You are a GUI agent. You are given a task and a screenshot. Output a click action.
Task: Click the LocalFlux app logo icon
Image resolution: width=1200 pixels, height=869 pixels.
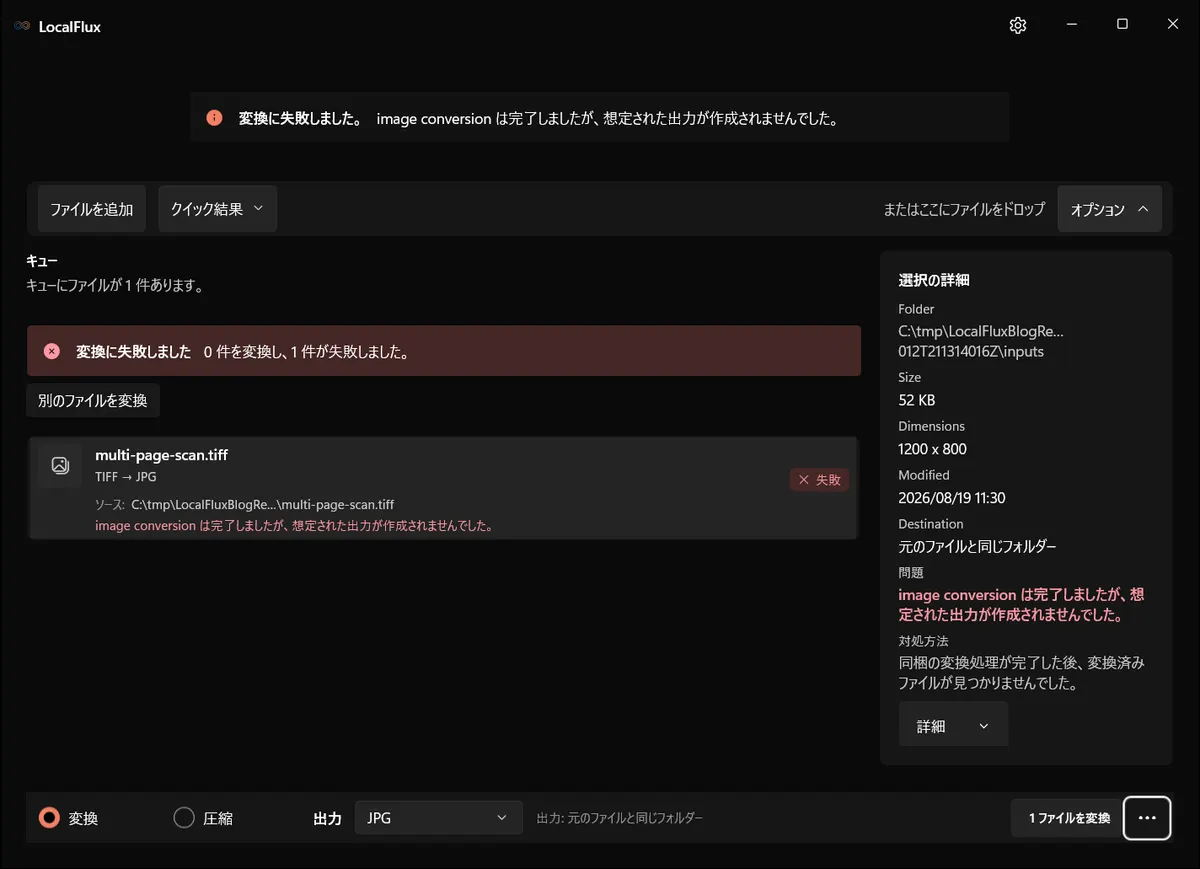click(x=22, y=27)
